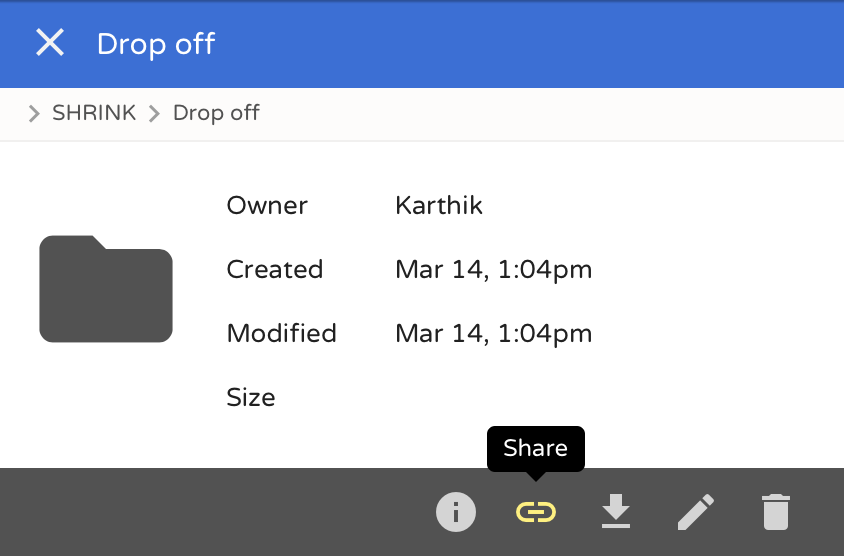The width and height of the screenshot is (844, 558).
Task: Click the first breadcrumb chevron before SHRINK
Action: point(34,113)
